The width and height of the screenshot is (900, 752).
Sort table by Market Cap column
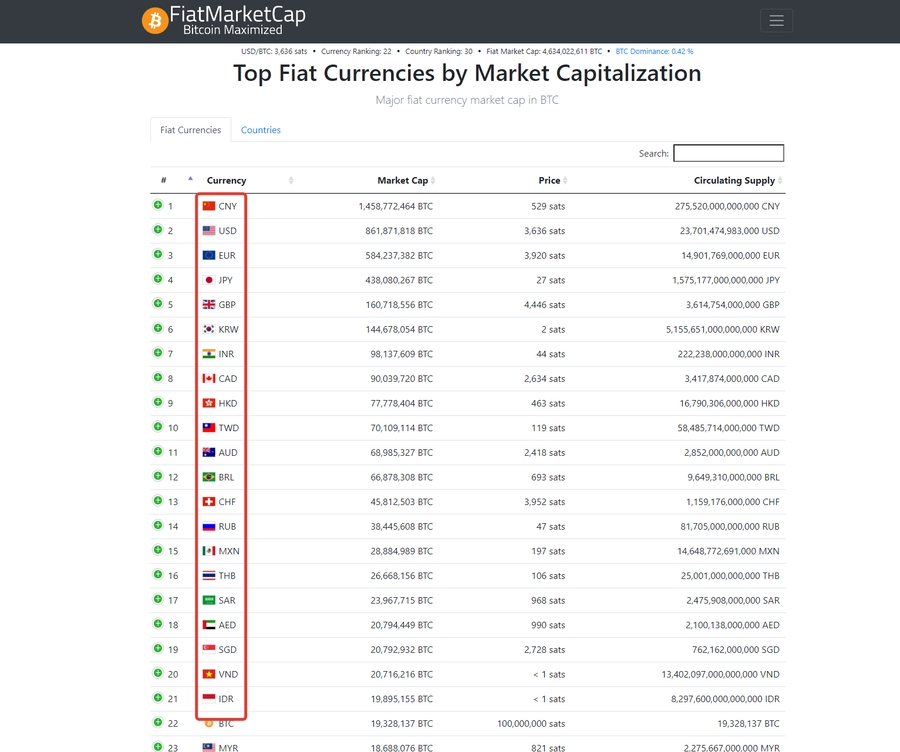[402, 181]
